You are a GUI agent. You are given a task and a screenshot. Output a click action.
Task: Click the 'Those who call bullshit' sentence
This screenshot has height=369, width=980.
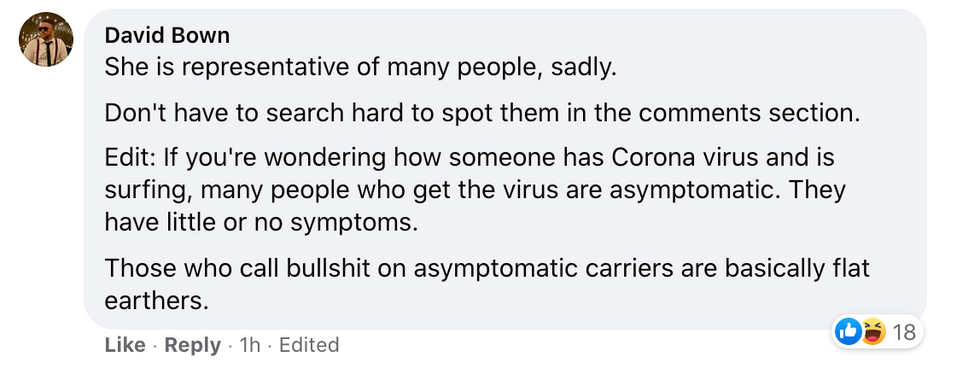pyautogui.click(x=487, y=285)
